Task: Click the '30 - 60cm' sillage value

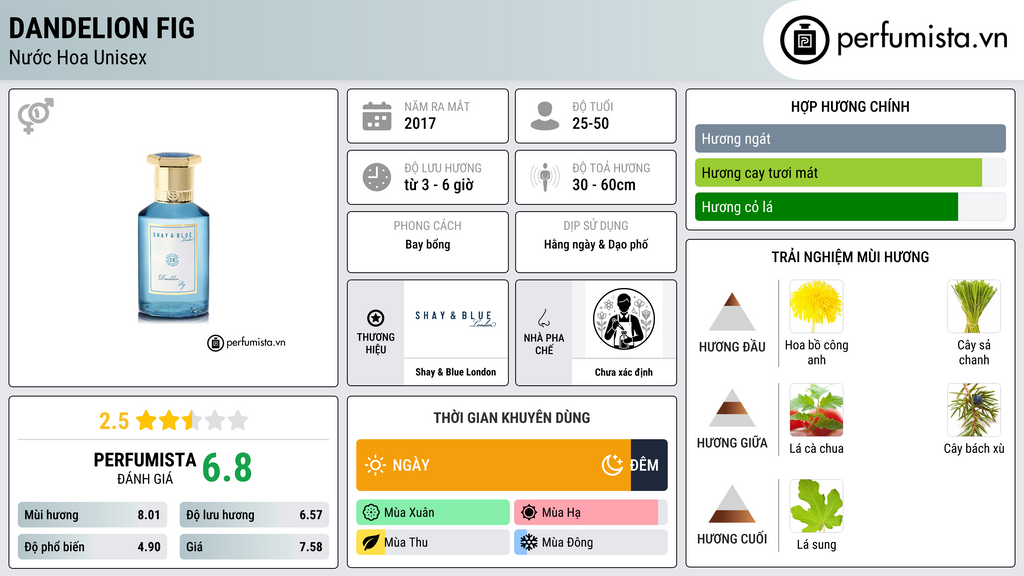Action: [x=603, y=185]
